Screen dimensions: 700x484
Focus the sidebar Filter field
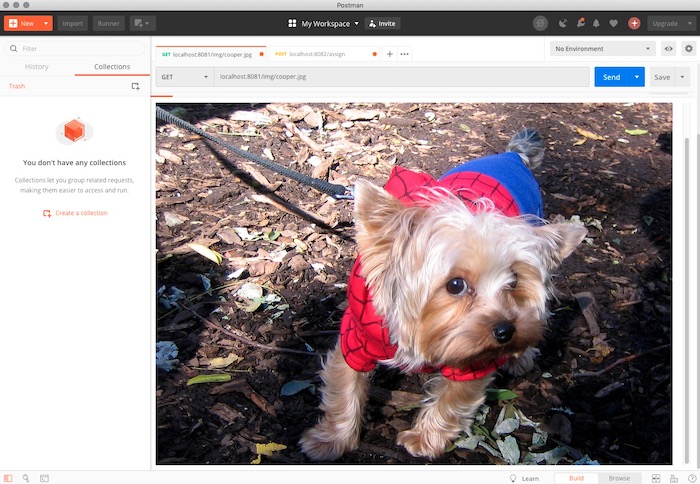(75, 48)
